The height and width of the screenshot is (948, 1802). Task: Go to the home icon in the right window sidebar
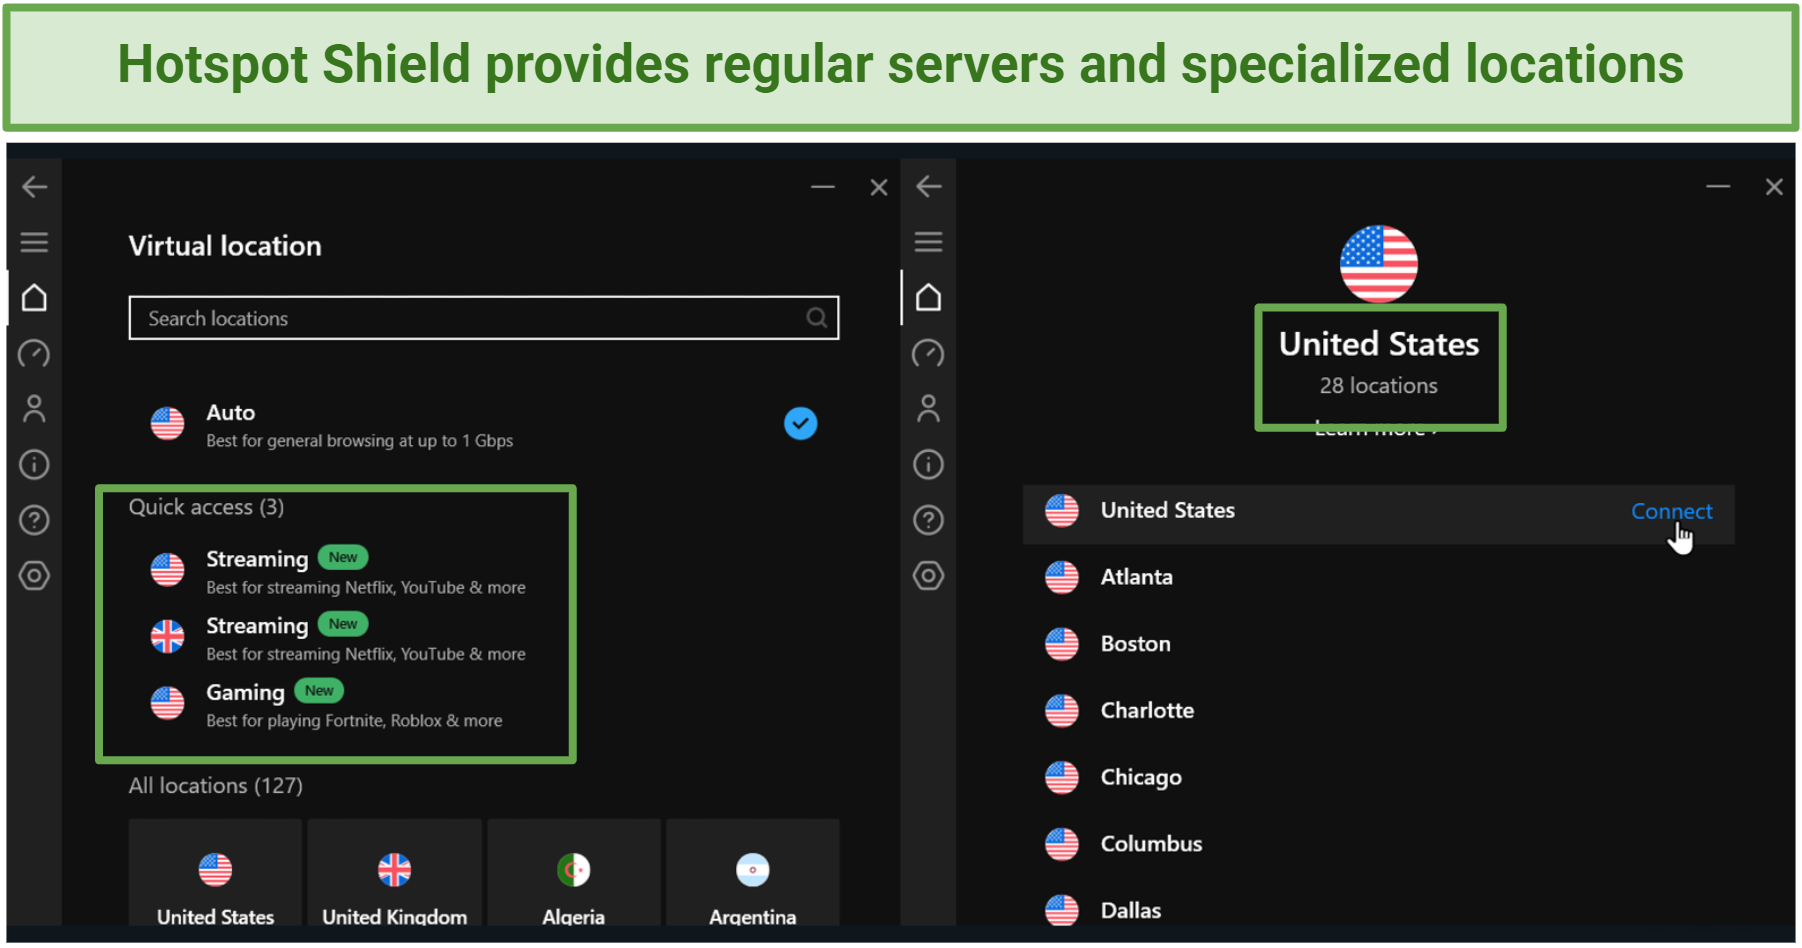[x=929, y=298]
